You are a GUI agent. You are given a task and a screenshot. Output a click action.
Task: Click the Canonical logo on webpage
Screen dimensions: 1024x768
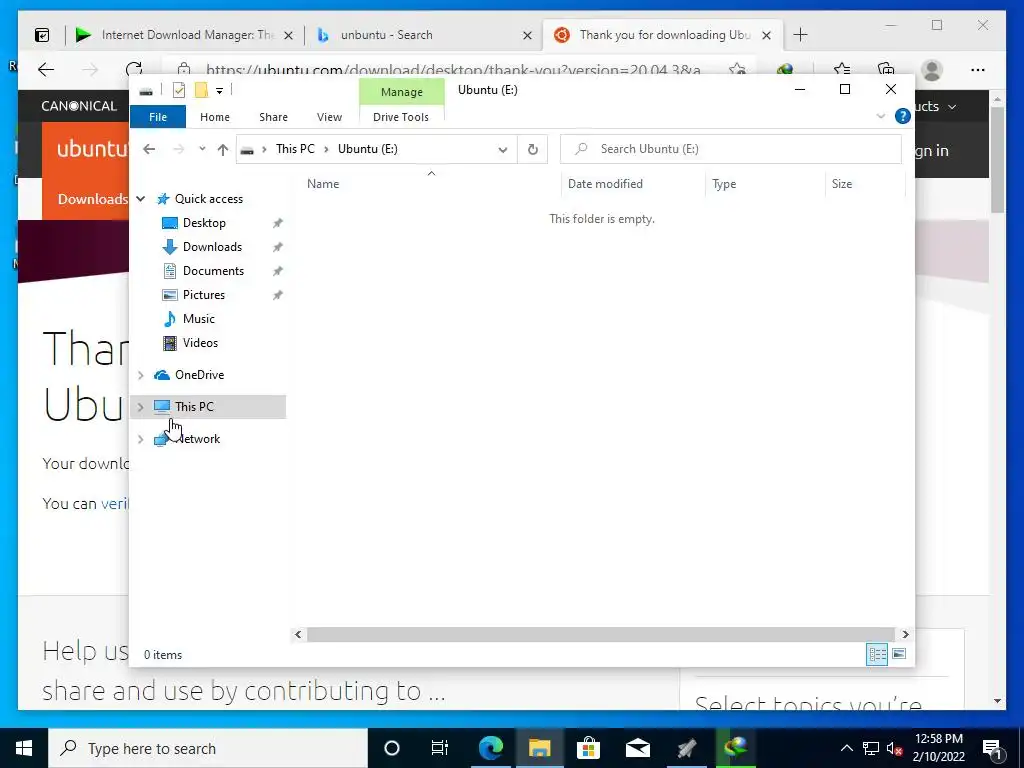tap(79, 106)
